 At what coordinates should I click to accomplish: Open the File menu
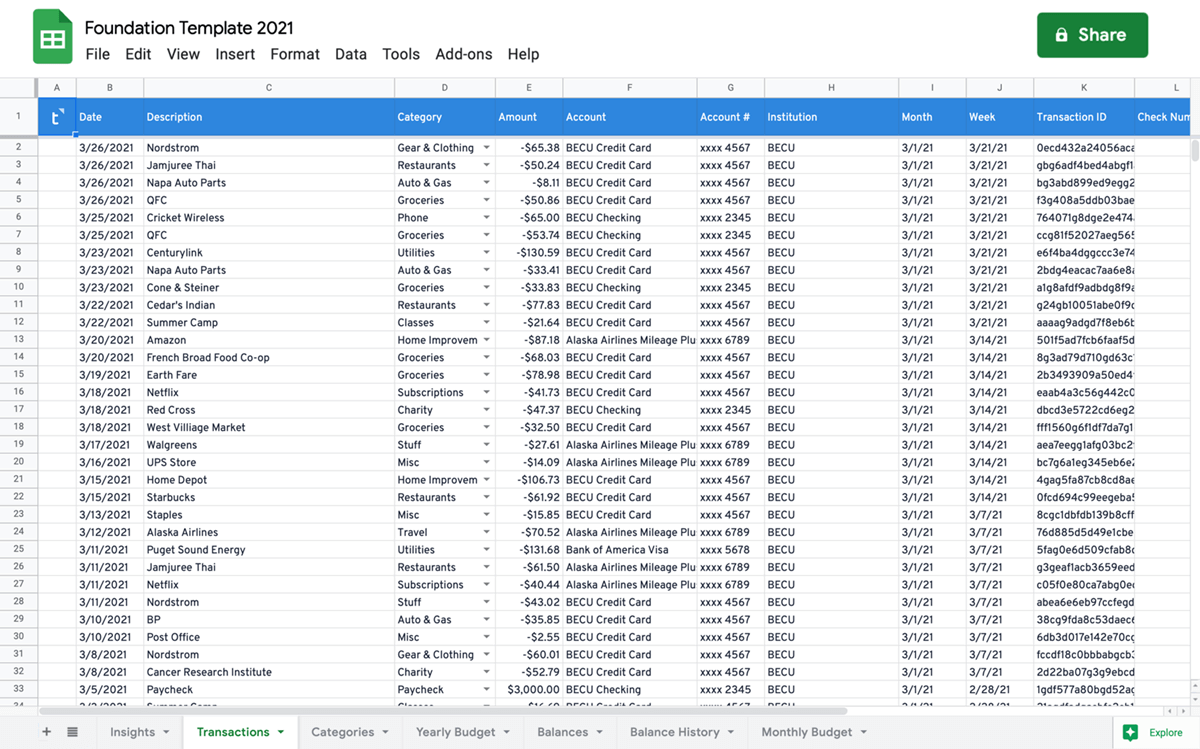tap(98, 54)
